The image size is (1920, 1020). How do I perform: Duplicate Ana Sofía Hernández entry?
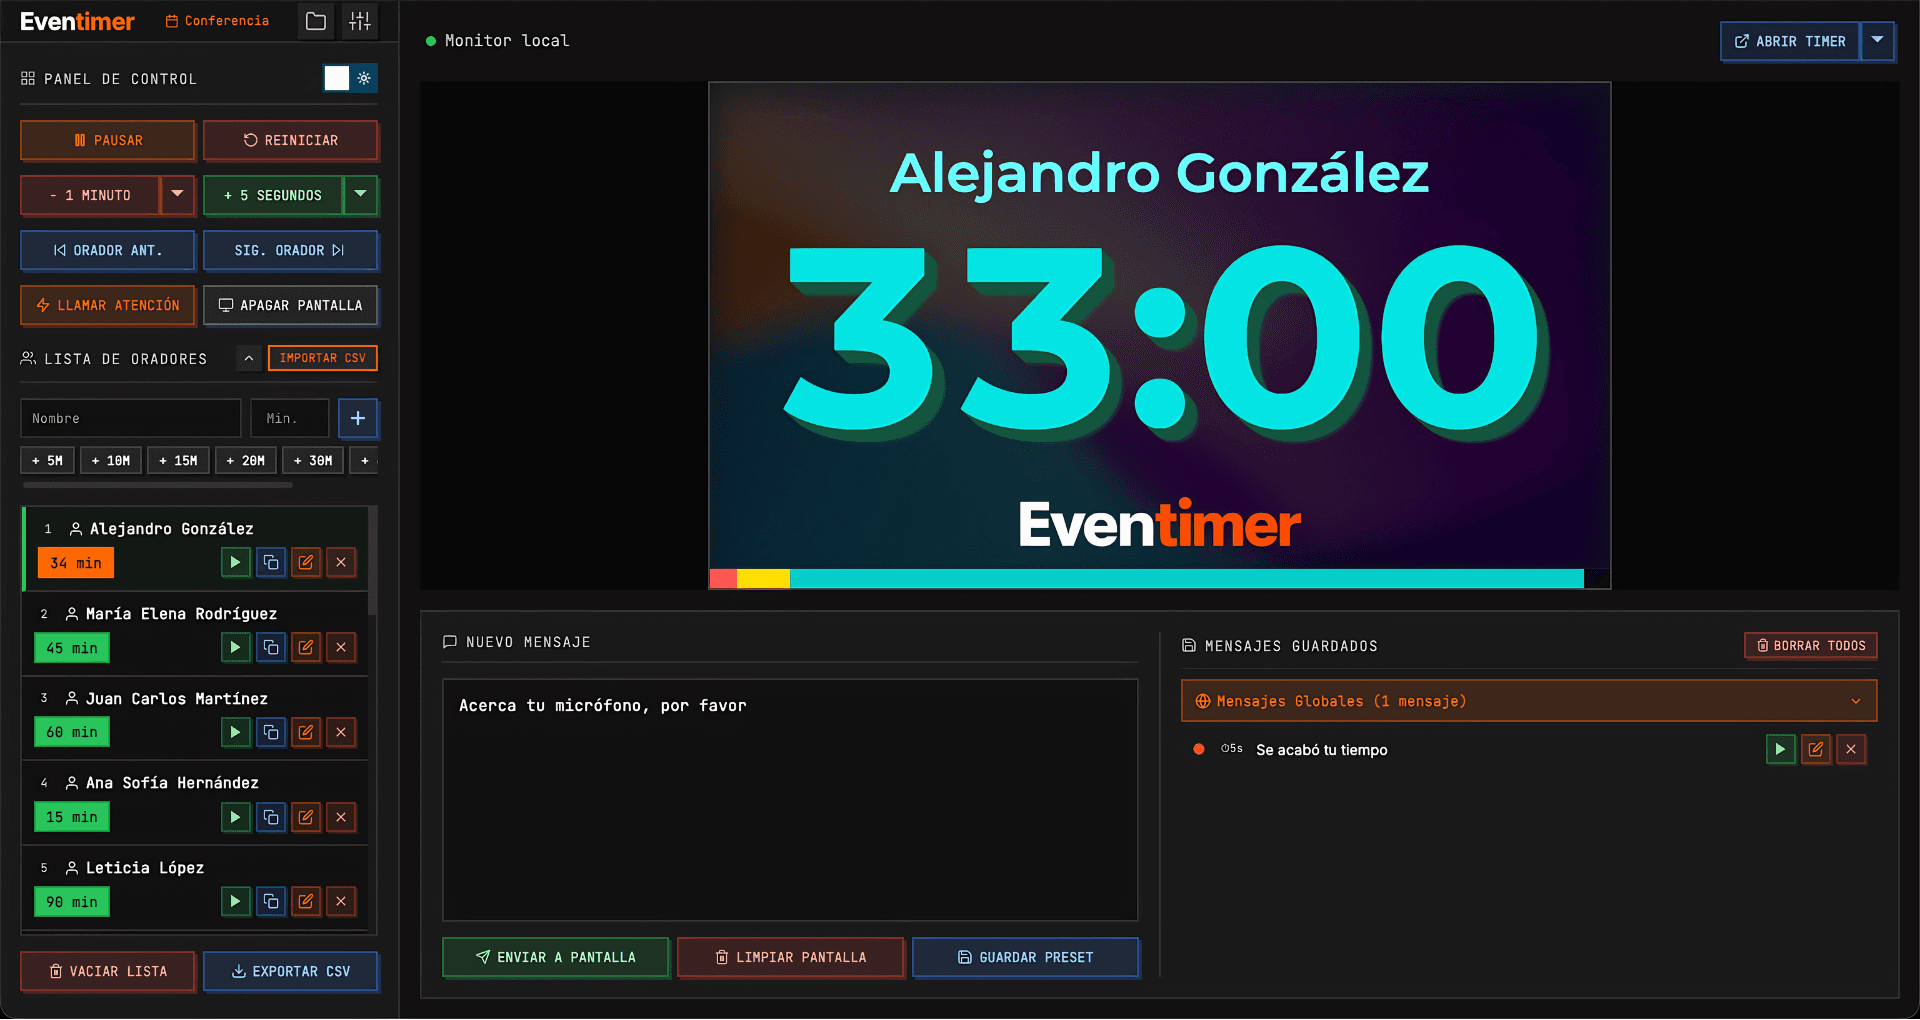pyautogui.click(x=271, y=817)
